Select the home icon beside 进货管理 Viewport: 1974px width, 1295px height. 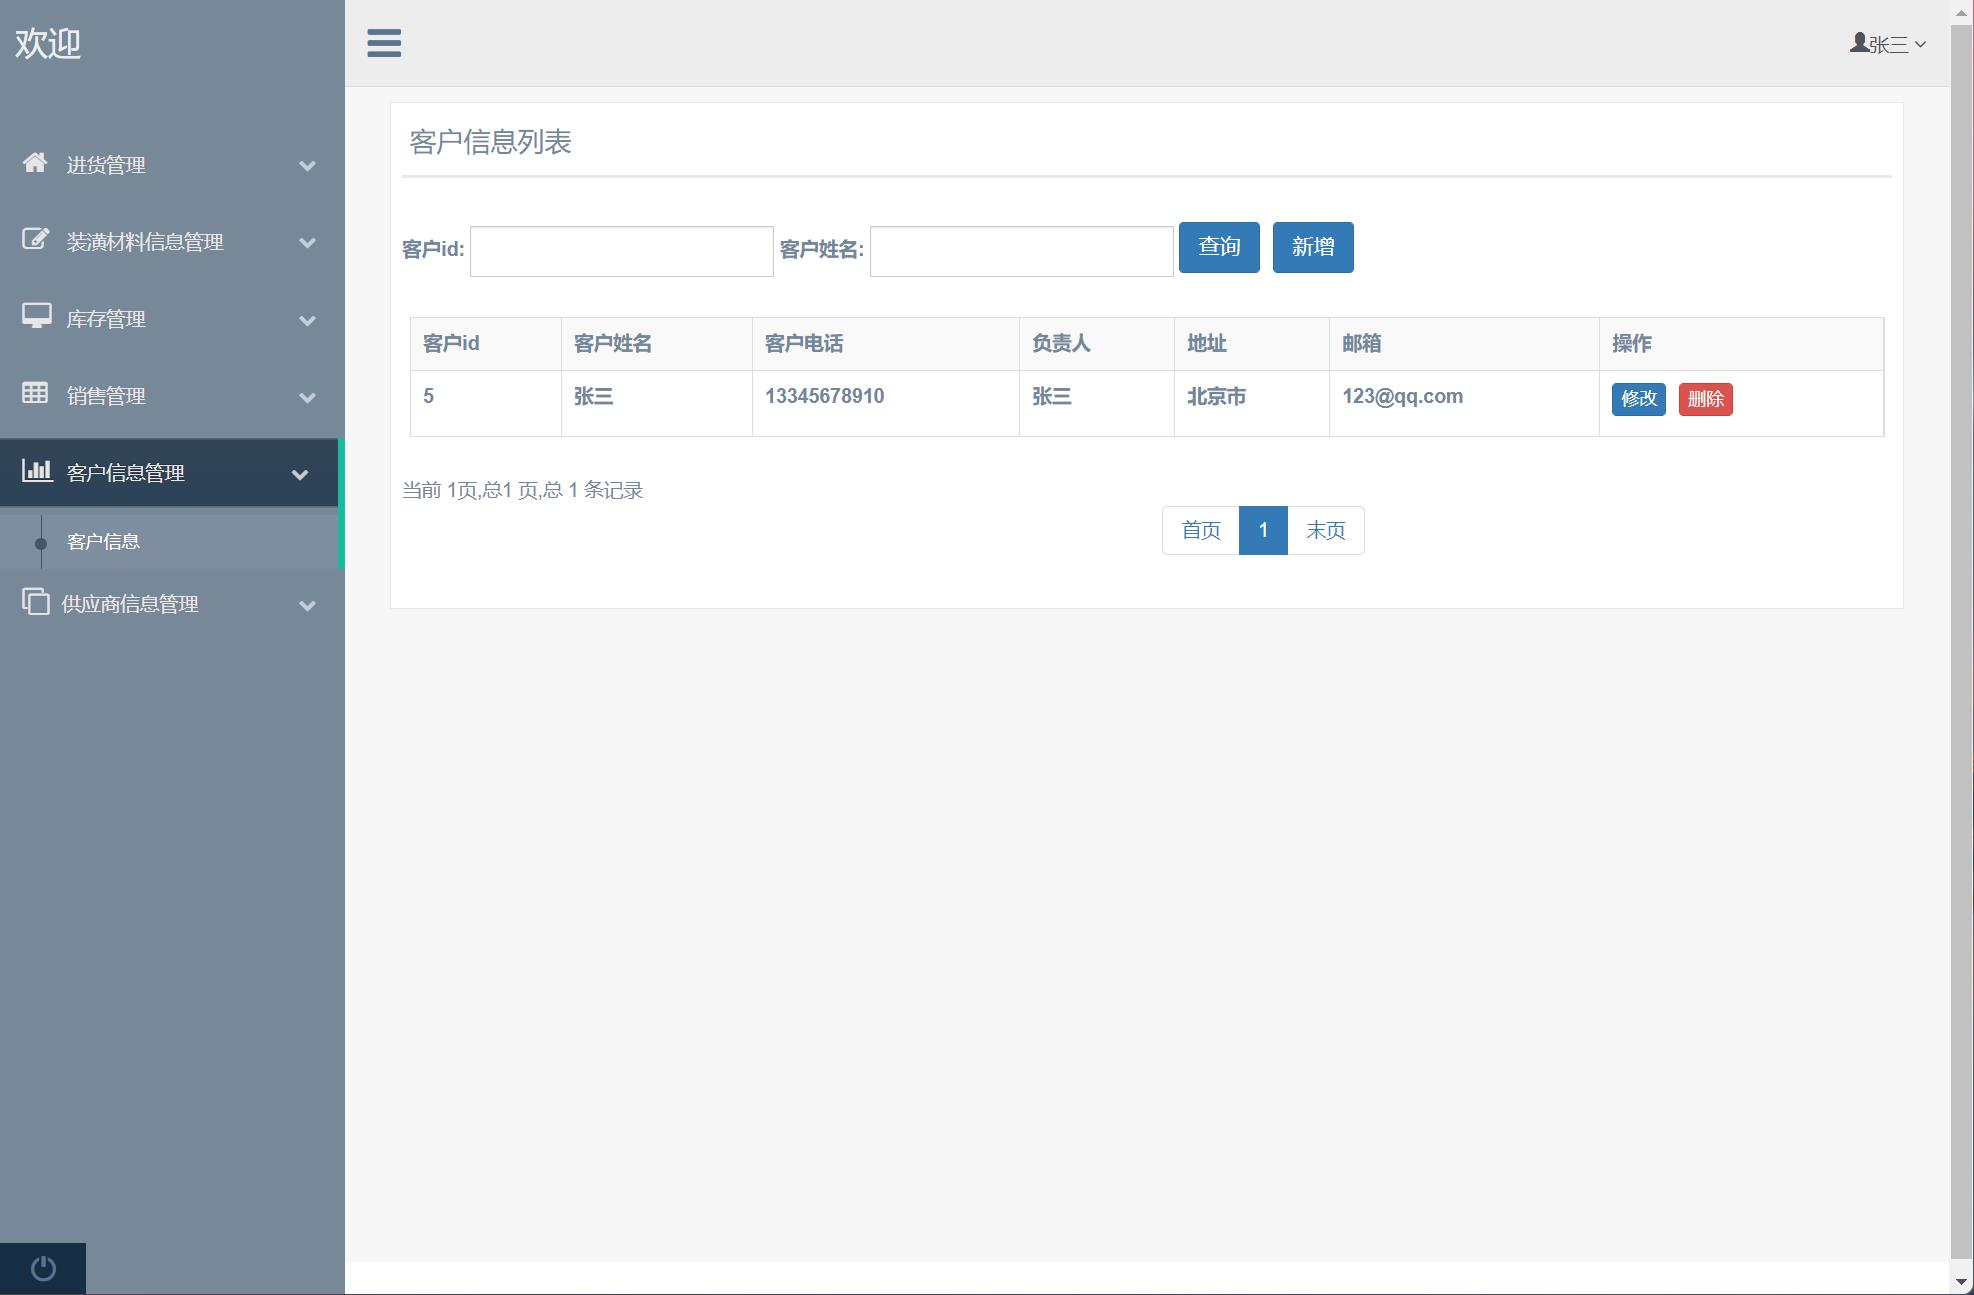coord(36,165)
